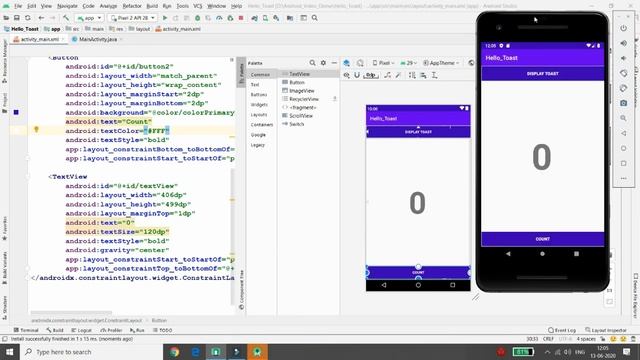
Task: Open Android Studio taskbar icon
Action: point(257,352)
